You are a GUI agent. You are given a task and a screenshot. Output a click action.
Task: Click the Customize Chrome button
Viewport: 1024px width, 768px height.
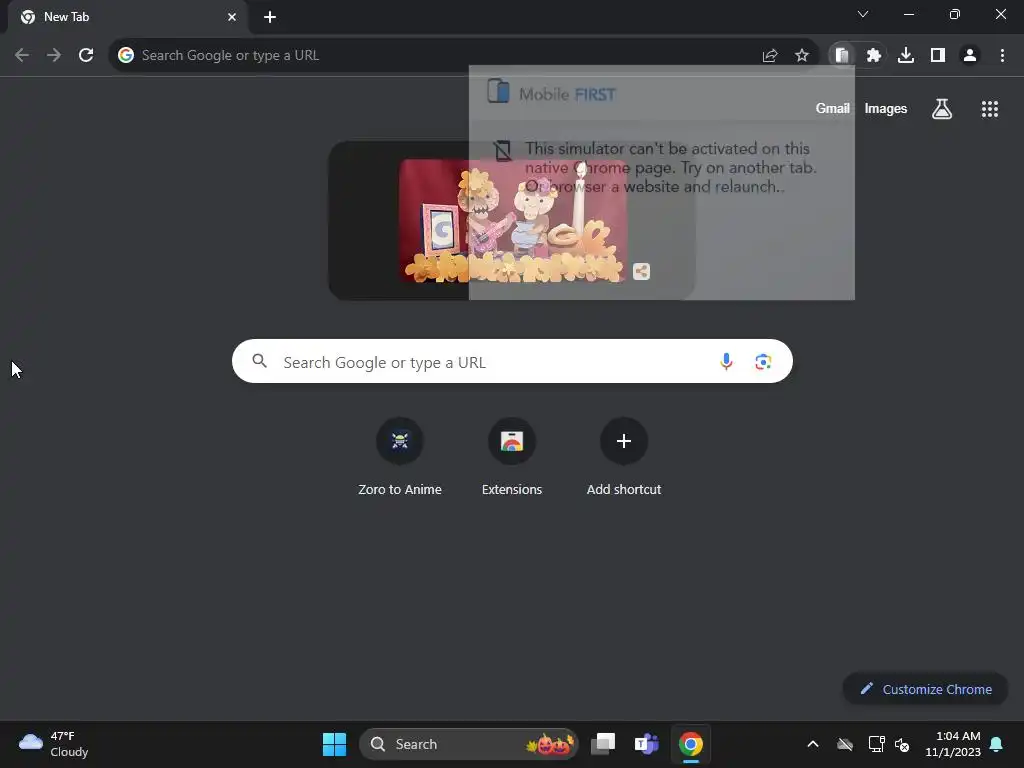[x=925, y=689]
